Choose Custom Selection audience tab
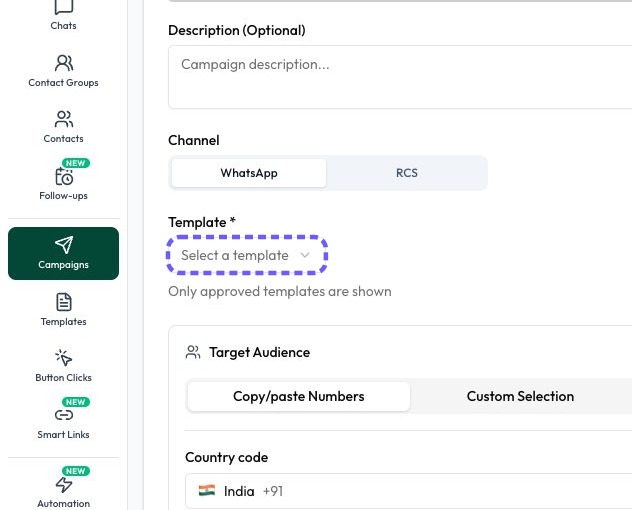632x510 pixels. coord(520,396)
